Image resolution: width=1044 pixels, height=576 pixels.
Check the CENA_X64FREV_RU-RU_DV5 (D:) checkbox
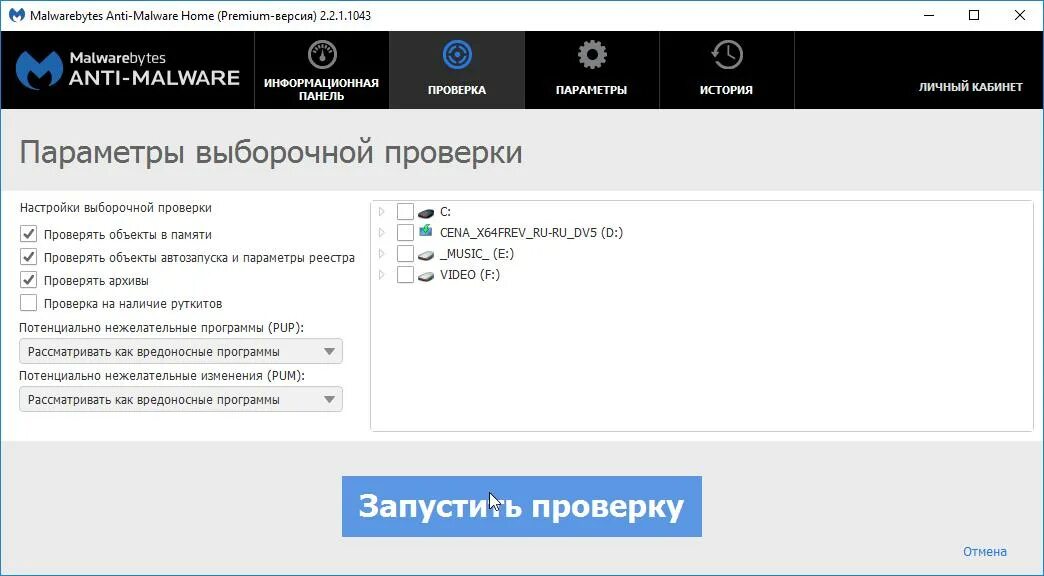pyautogui.click(x=405, y=232)
